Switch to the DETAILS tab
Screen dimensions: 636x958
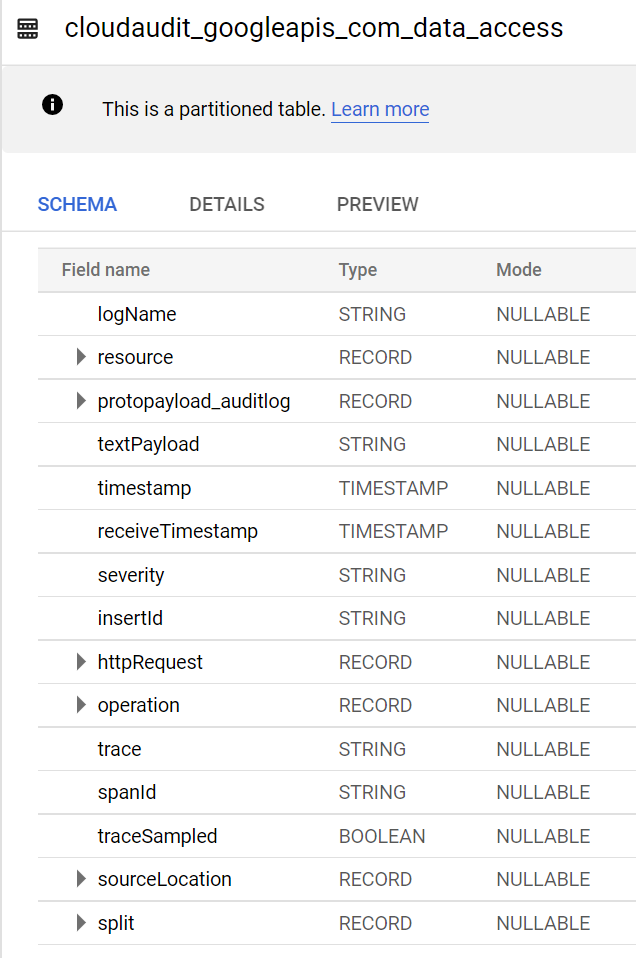tap(226, 204)
